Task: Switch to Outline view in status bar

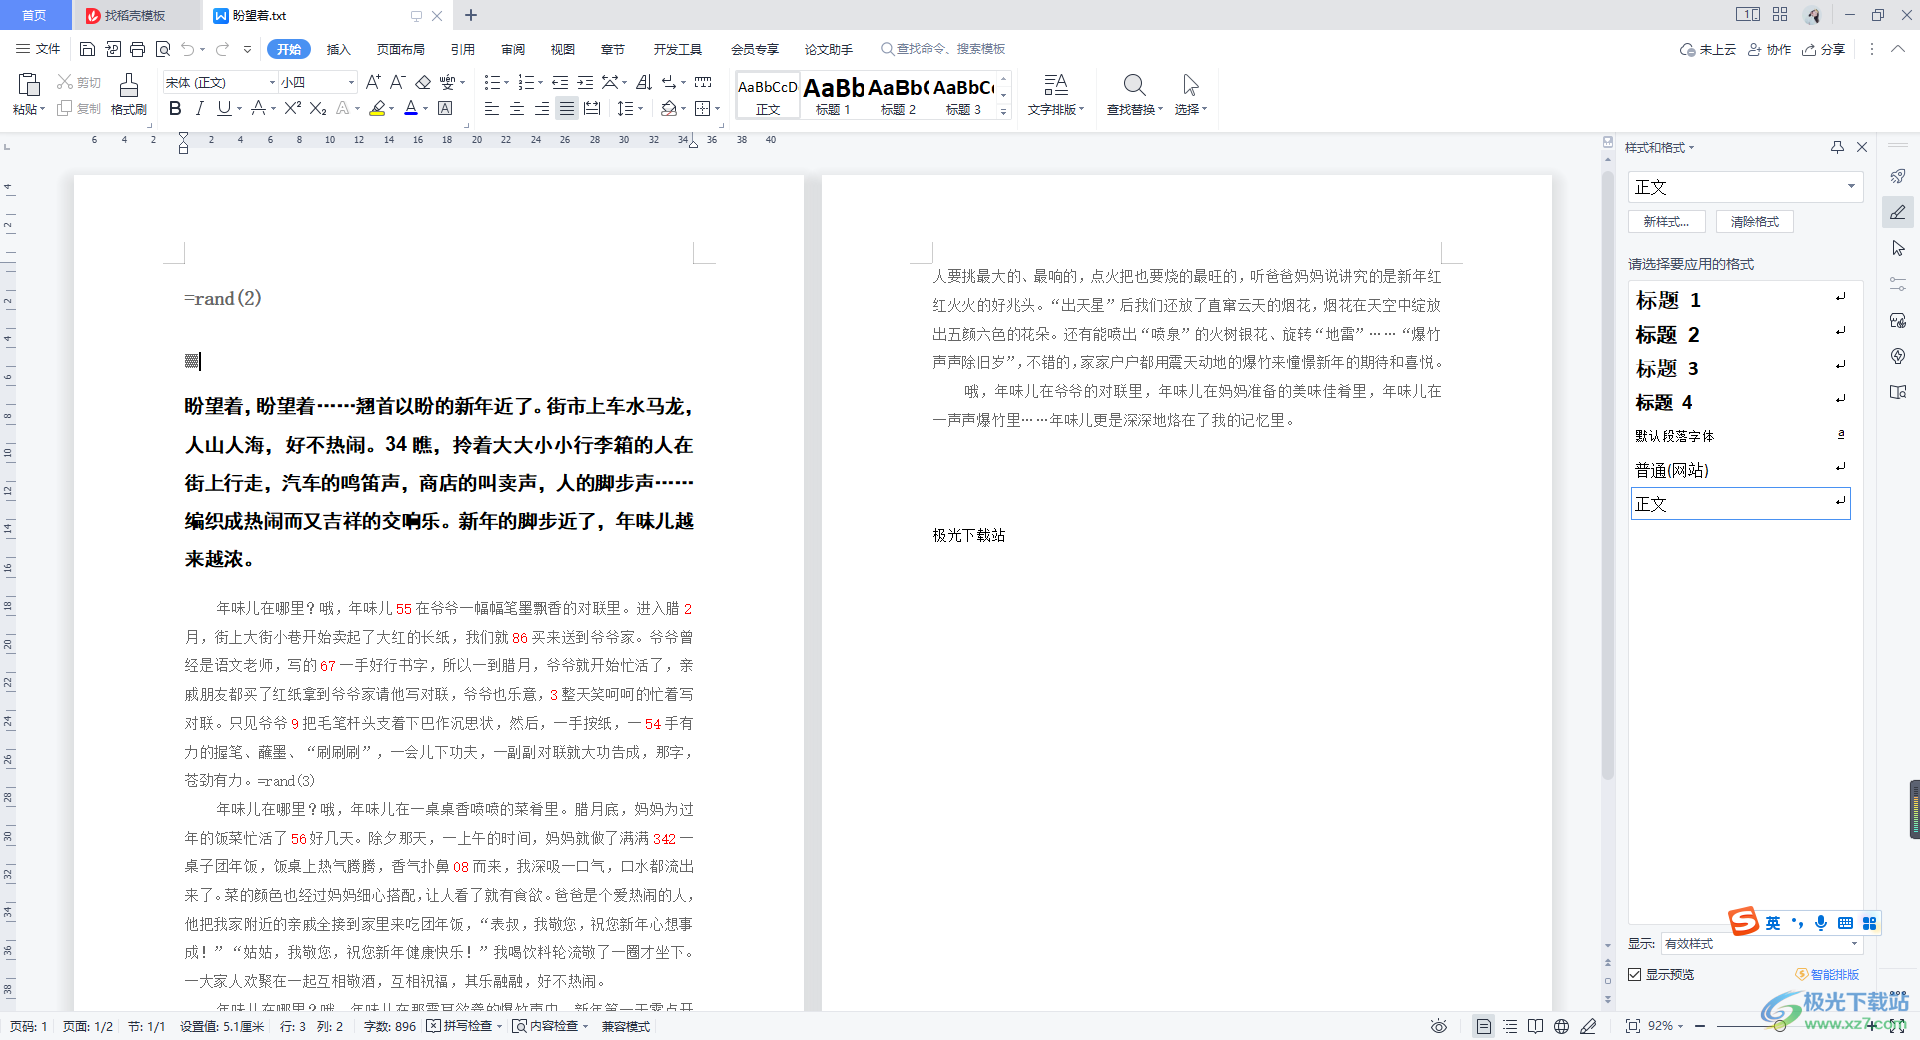Action: tap(1510, 1026)
